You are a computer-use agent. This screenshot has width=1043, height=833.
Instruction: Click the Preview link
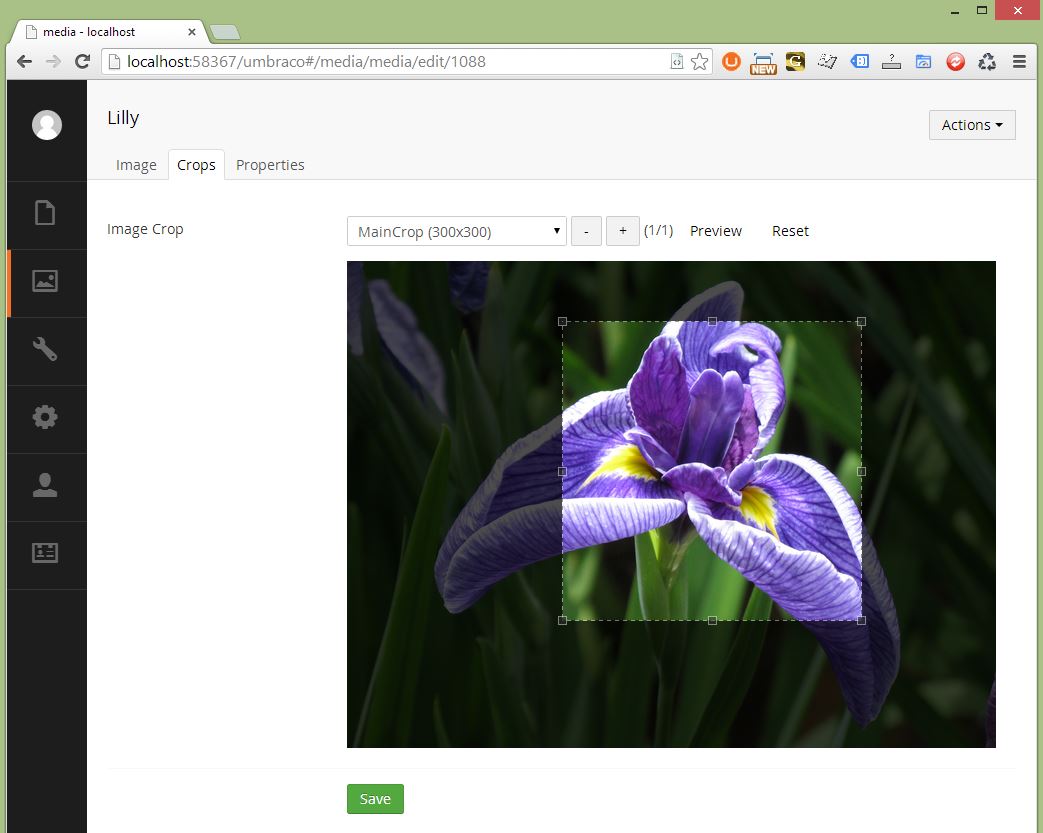click(716, 231)
